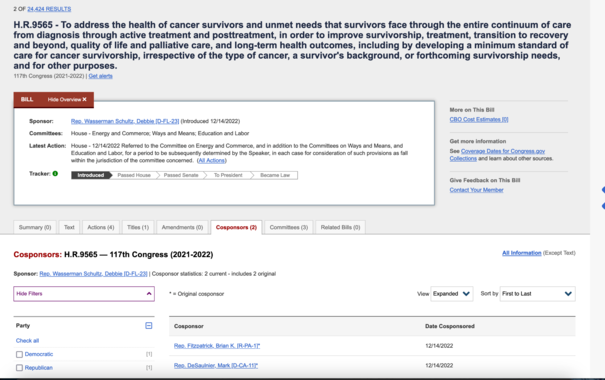This screenshot has width=605, height=380.
Task: Select the Cosponsors (2) tab
Action: click(x=236, y=227)
